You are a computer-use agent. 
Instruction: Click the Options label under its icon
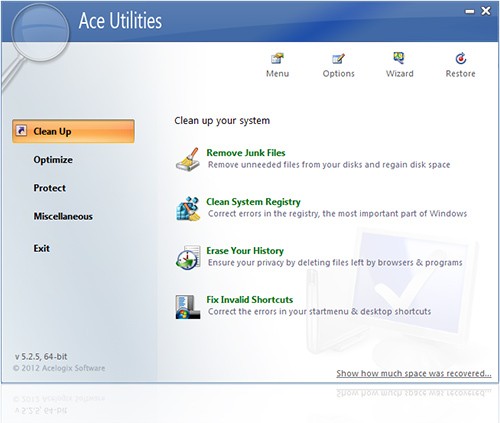point(338,74)
